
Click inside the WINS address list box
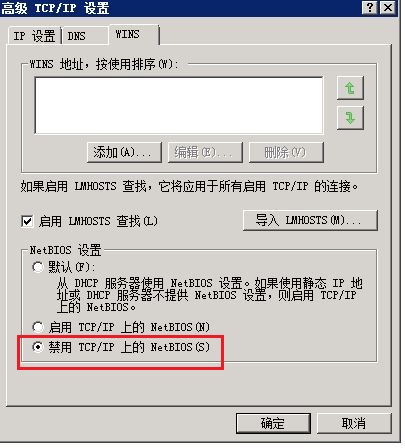click(179, 105)
